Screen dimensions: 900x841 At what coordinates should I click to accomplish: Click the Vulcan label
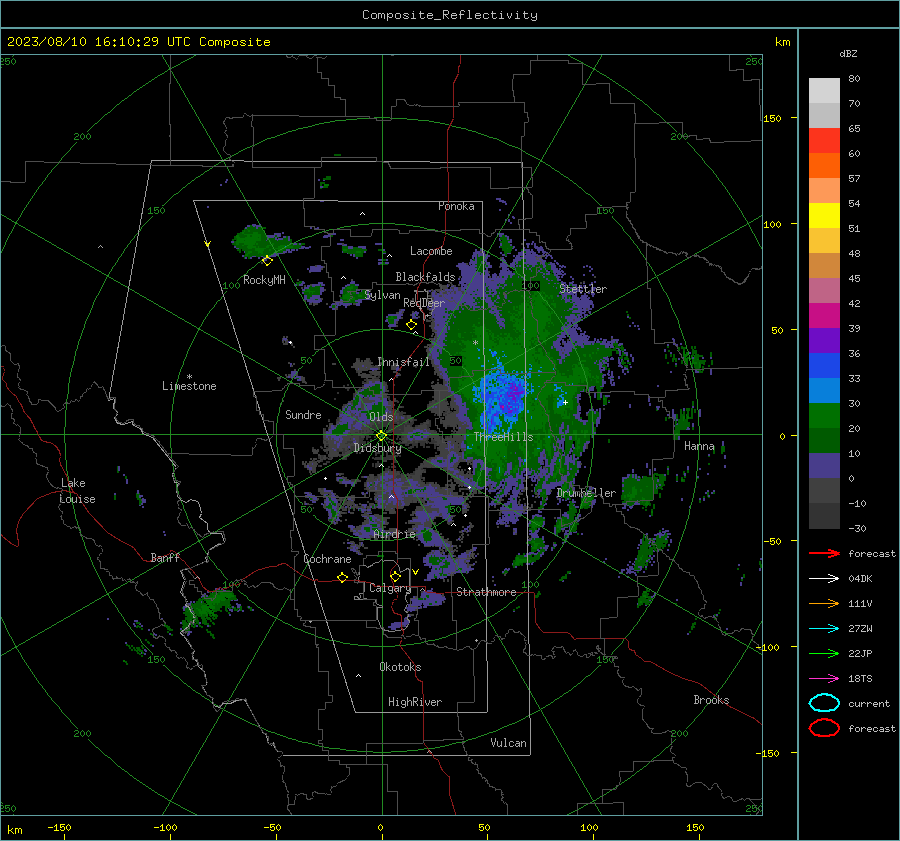click(508, 743)
